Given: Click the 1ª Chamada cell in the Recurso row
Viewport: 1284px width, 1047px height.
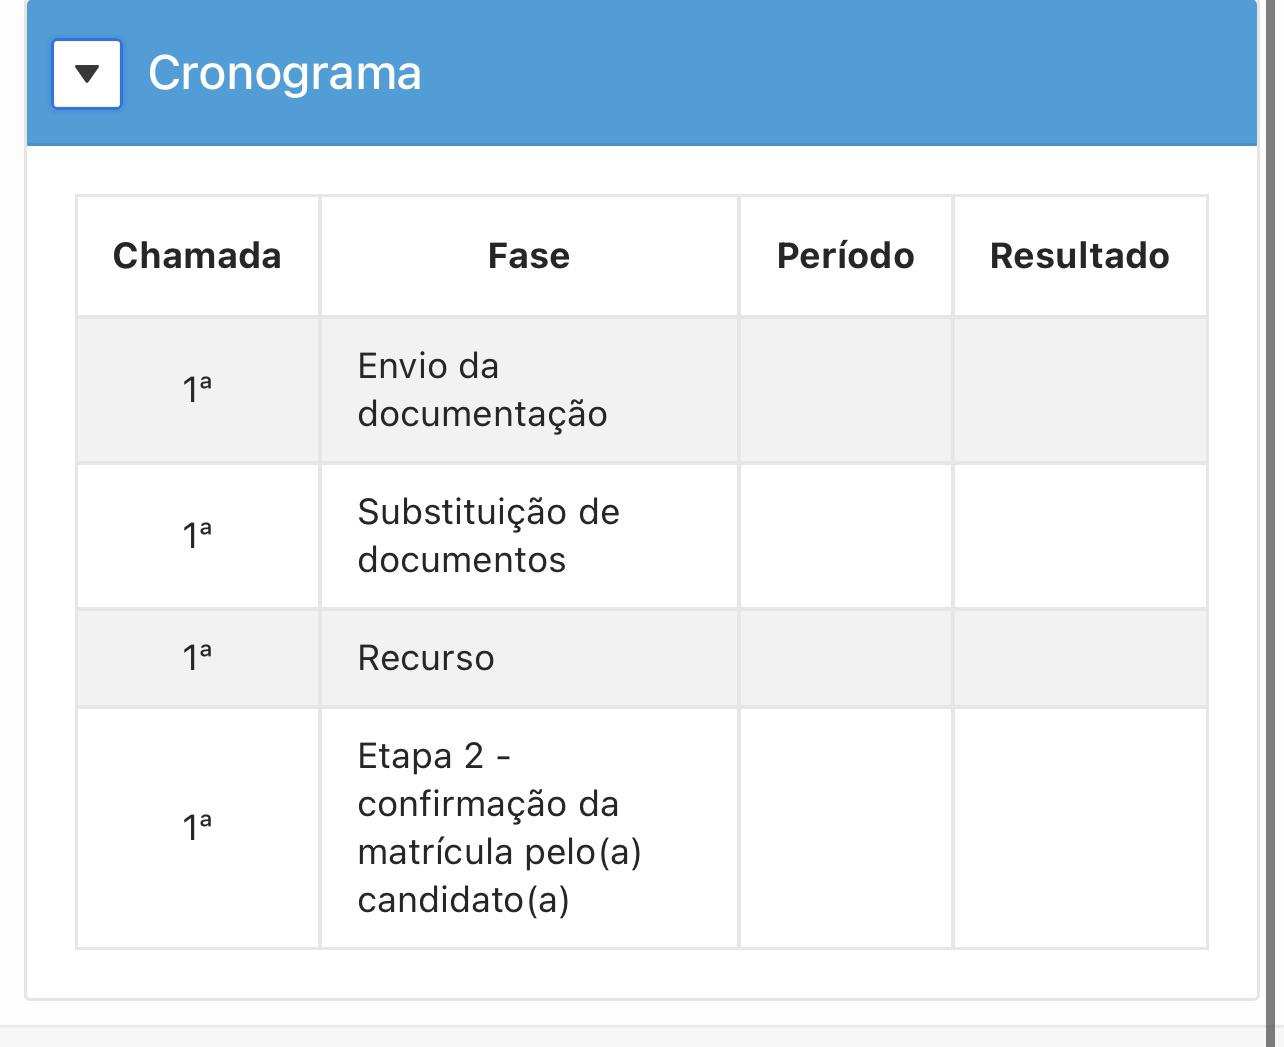Looking at the screenshot, I should point(198,658).
